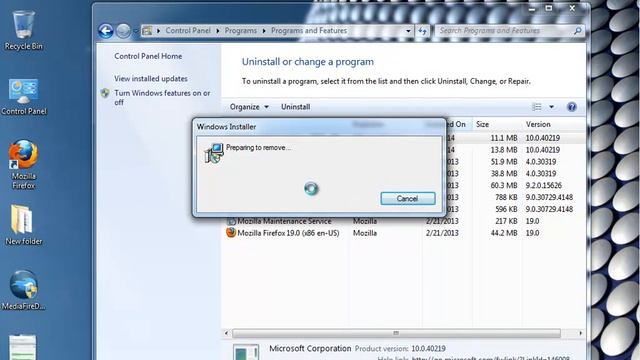Click the Uninstall toolbar button
Viewport: 640px width, 360px height.
[x=296, y=107]
